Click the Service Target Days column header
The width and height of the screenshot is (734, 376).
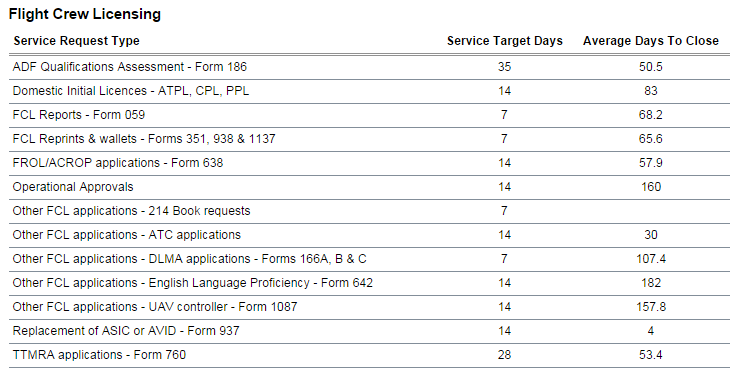[505, 41]
